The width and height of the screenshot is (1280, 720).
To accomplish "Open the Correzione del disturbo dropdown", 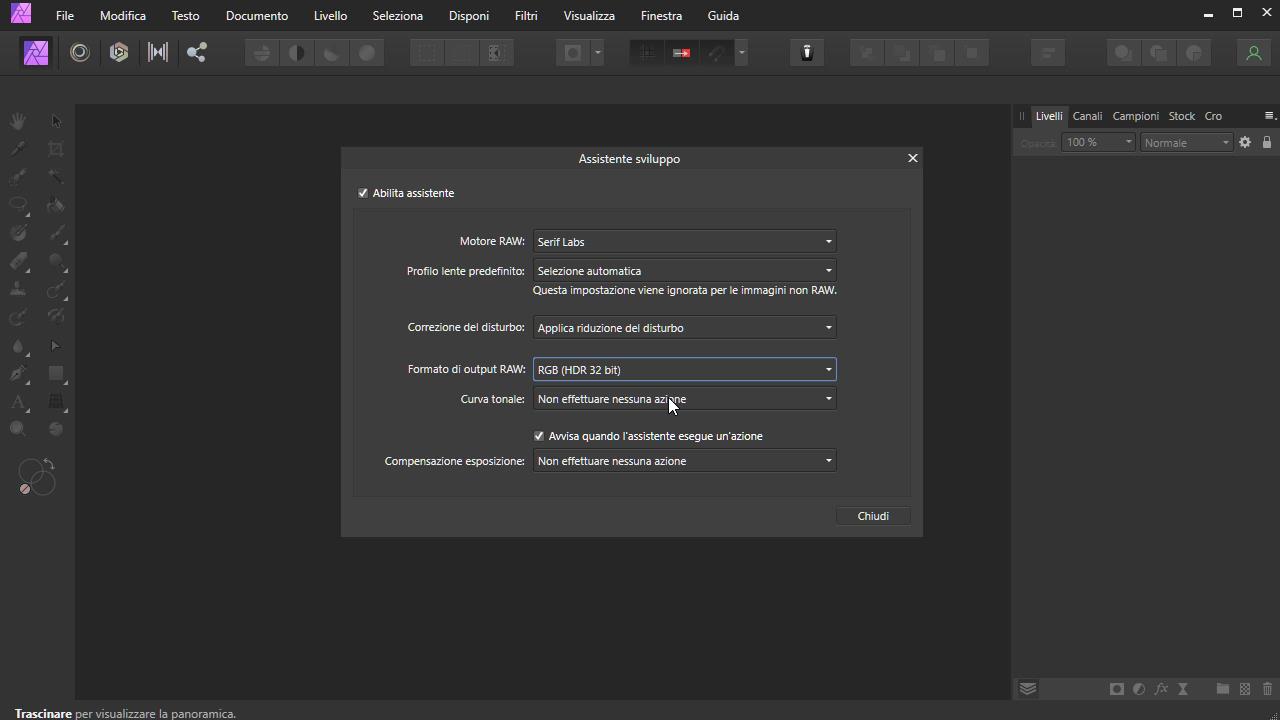I will [684, 328].
